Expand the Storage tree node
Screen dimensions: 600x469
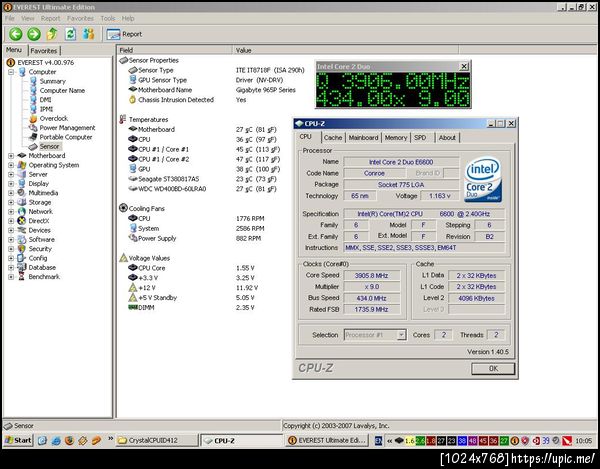pos(10,202)
